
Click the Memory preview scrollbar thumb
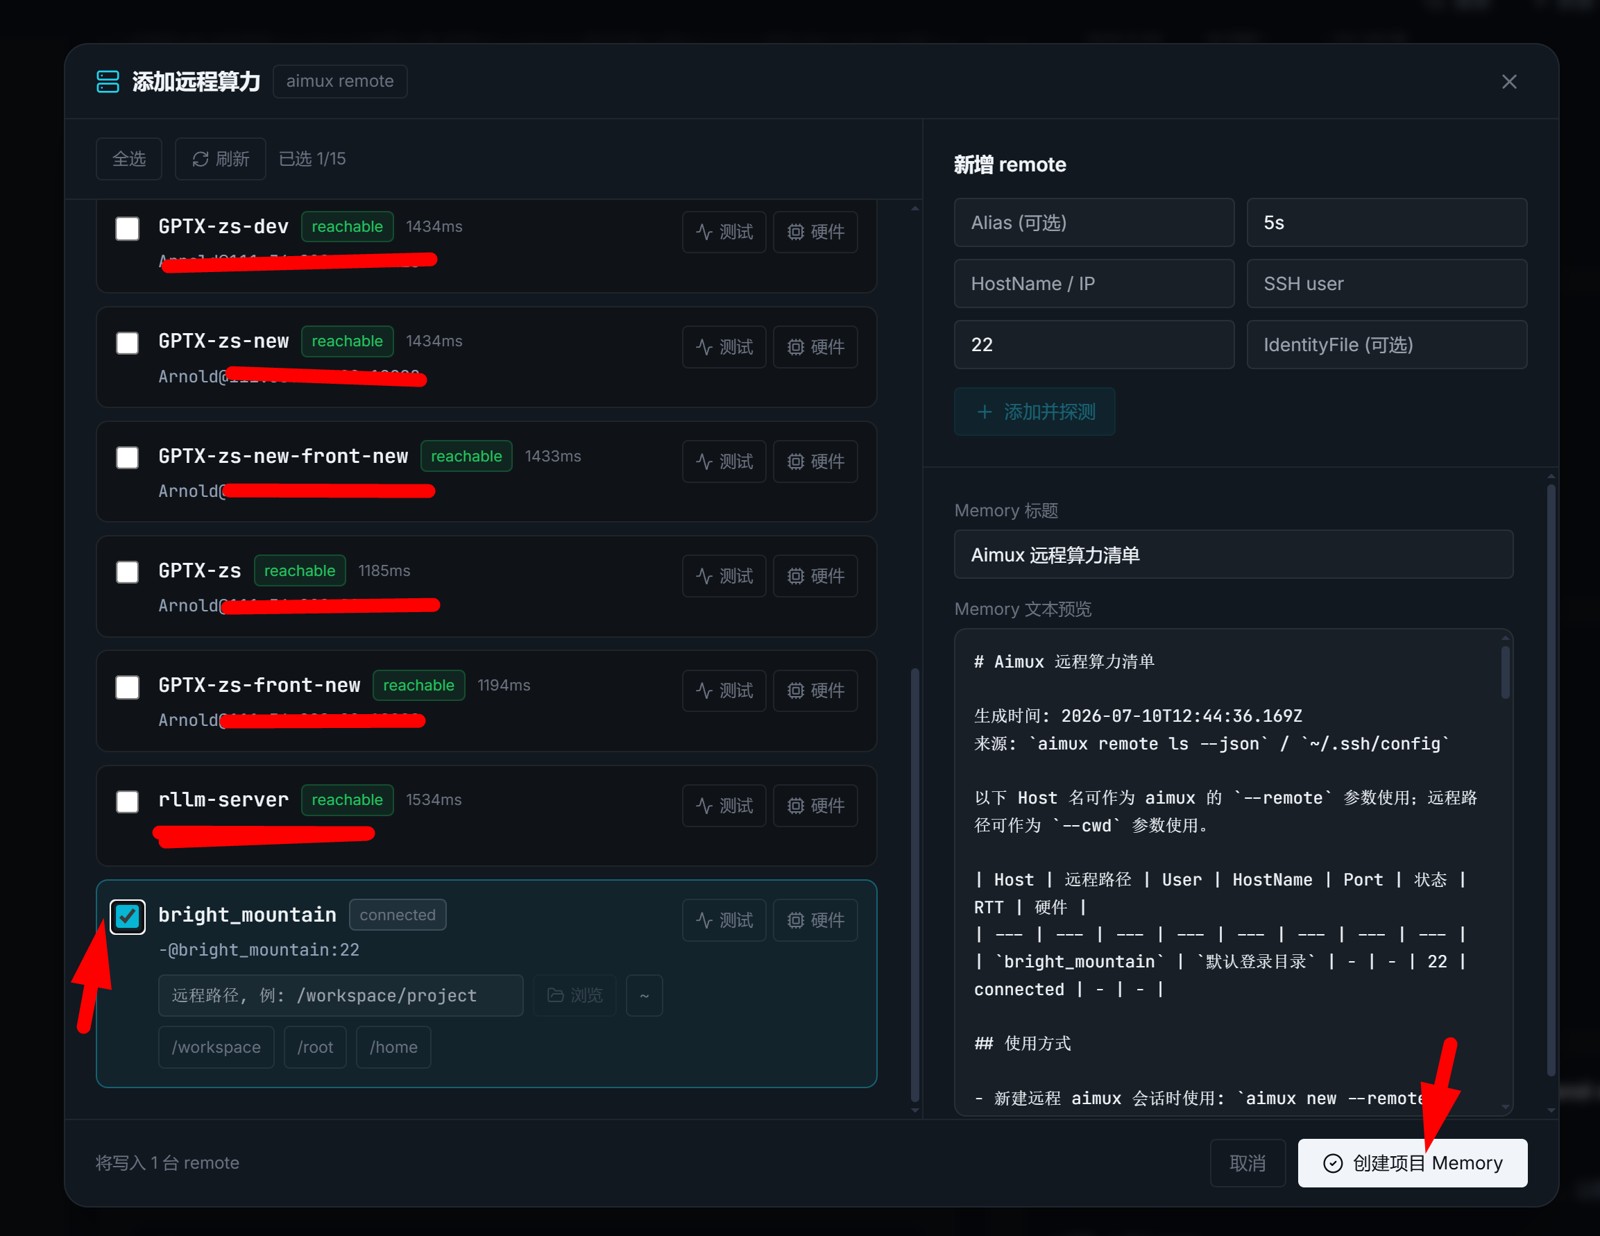(1506, 672)
